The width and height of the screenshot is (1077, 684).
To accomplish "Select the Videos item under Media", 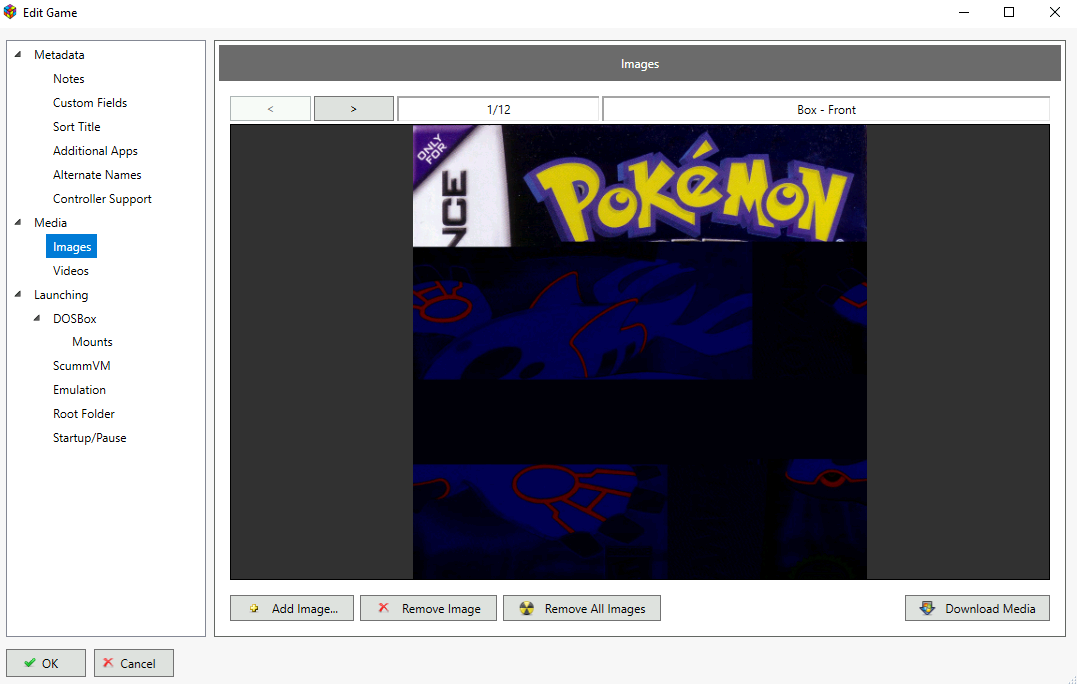I will pyautogui.click(x=71, y=271).
